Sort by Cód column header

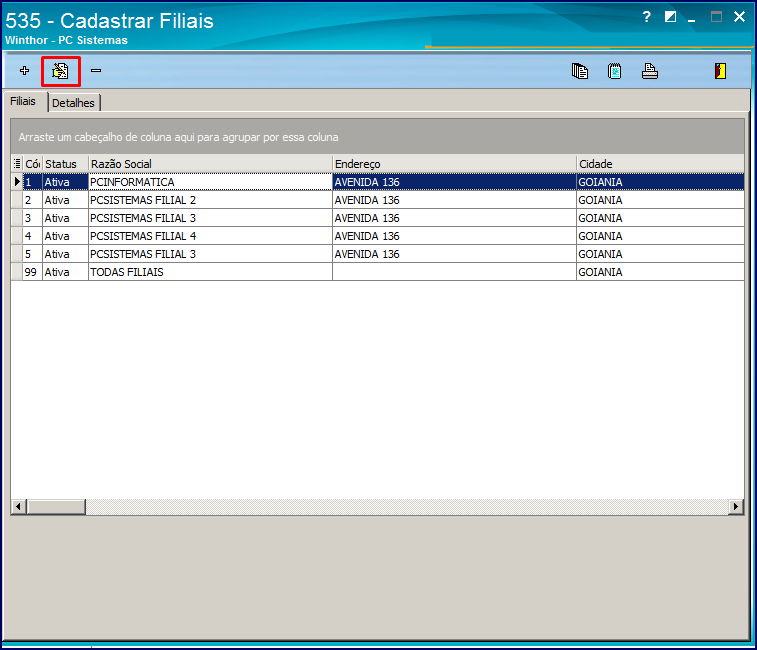32,164
